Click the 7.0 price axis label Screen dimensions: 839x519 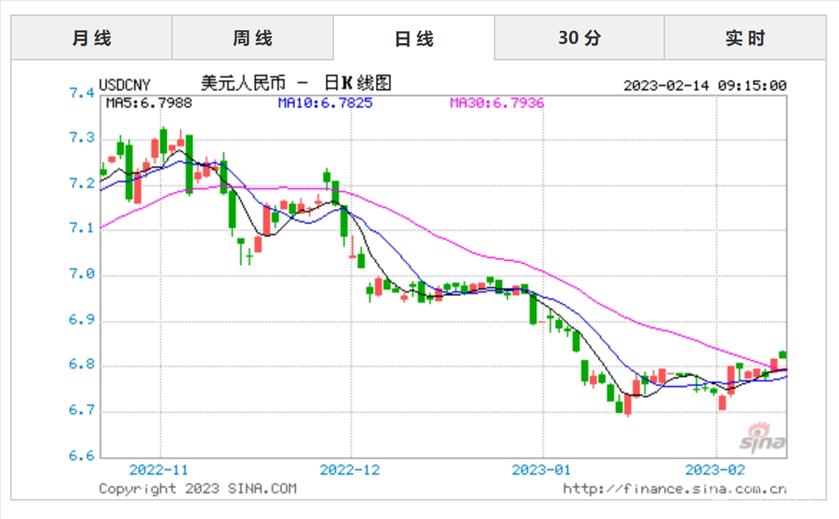coord(82,274)
